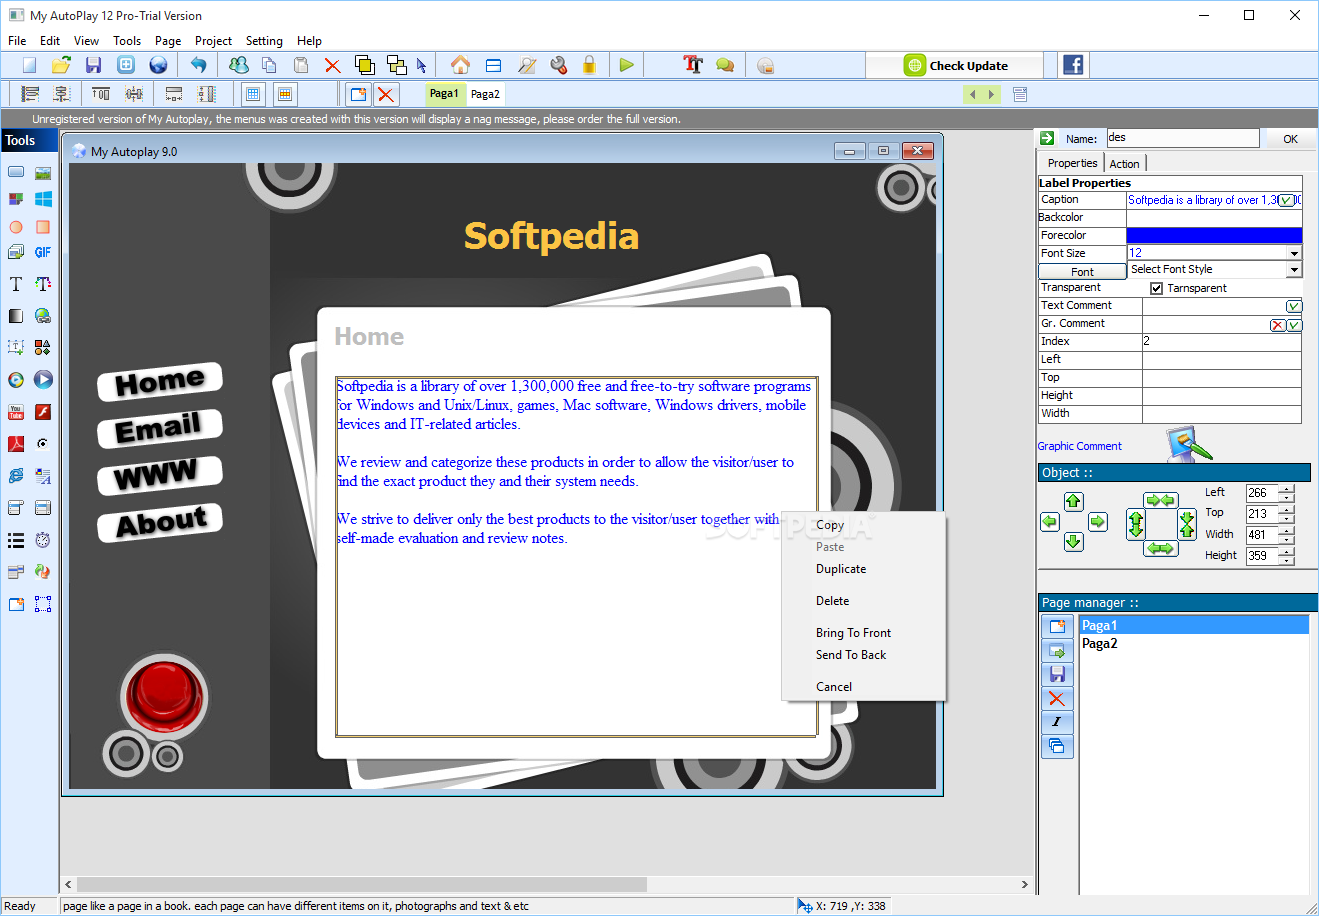This screenshot has height=916, width=1319.
Task: Click the Facebook icon
Action: 1073,65
